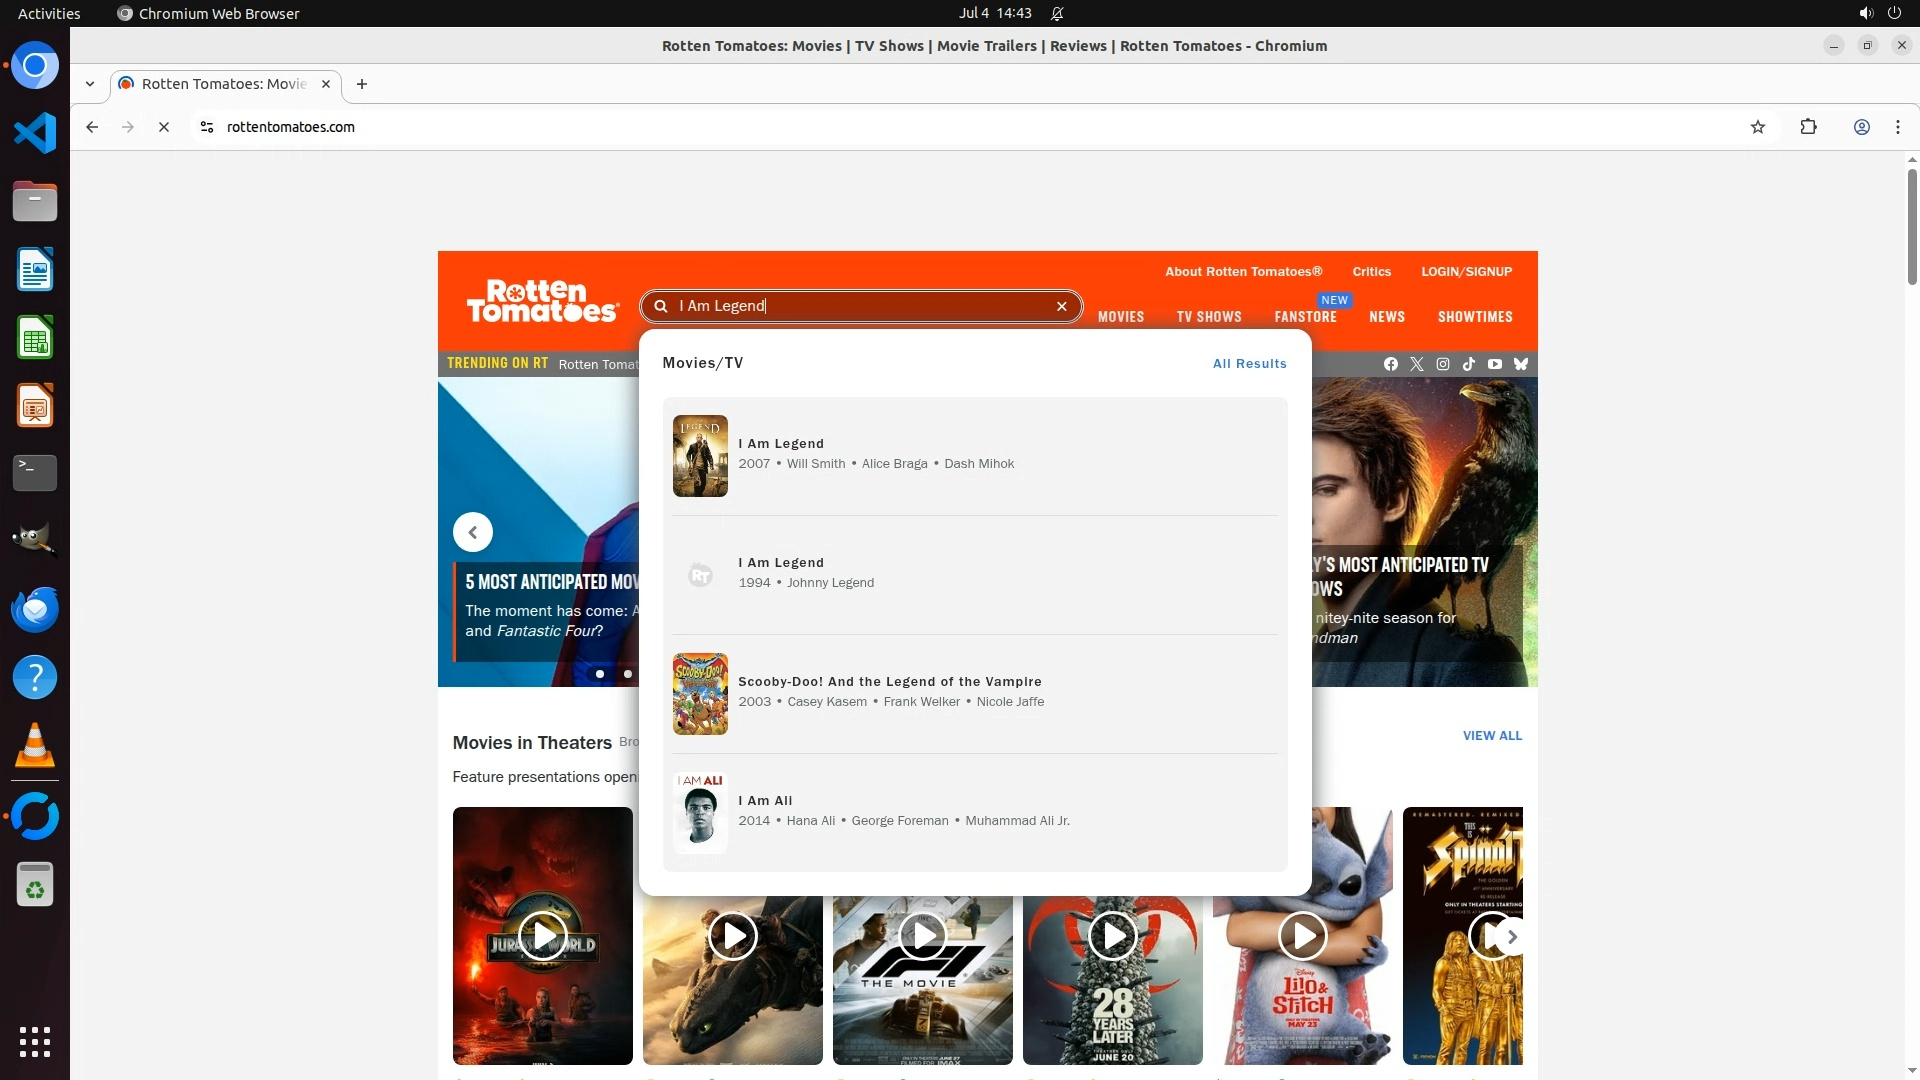The height and width of the screenshot is (1080, 1920).
Task: Click LOGIN/SIGNUP link
Action: [1466, 272]
